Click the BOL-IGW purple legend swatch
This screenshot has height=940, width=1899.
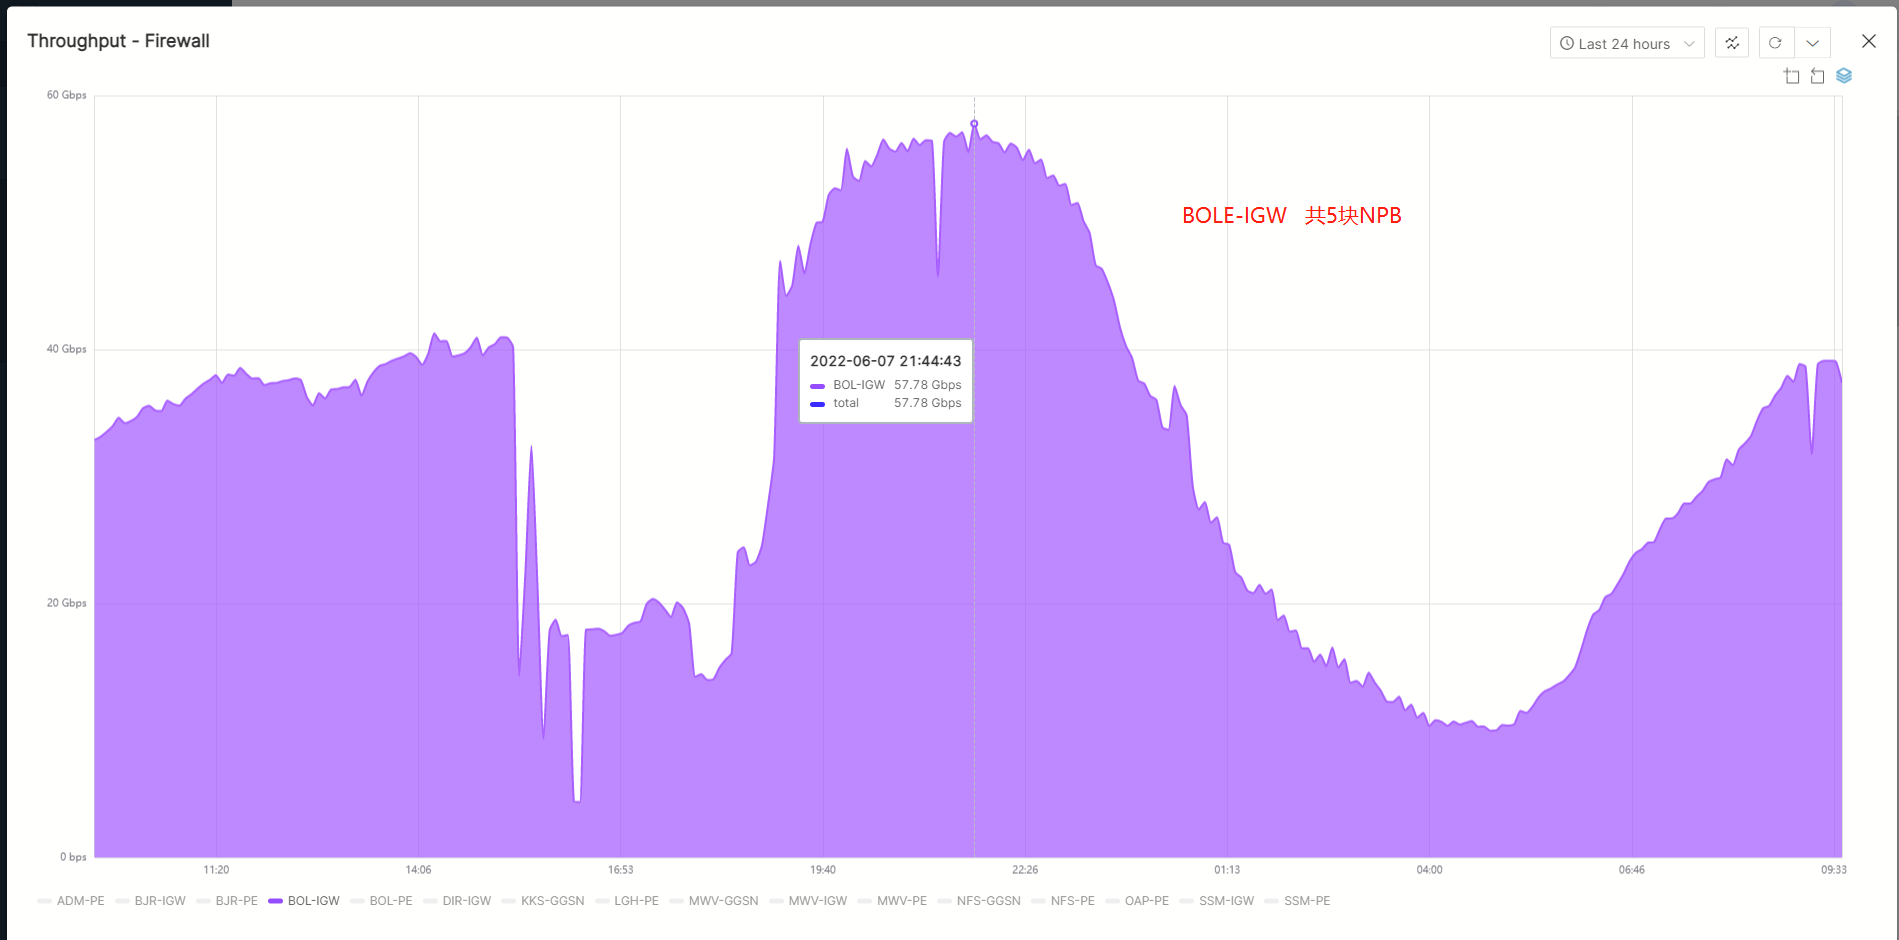tap(276, 901)
